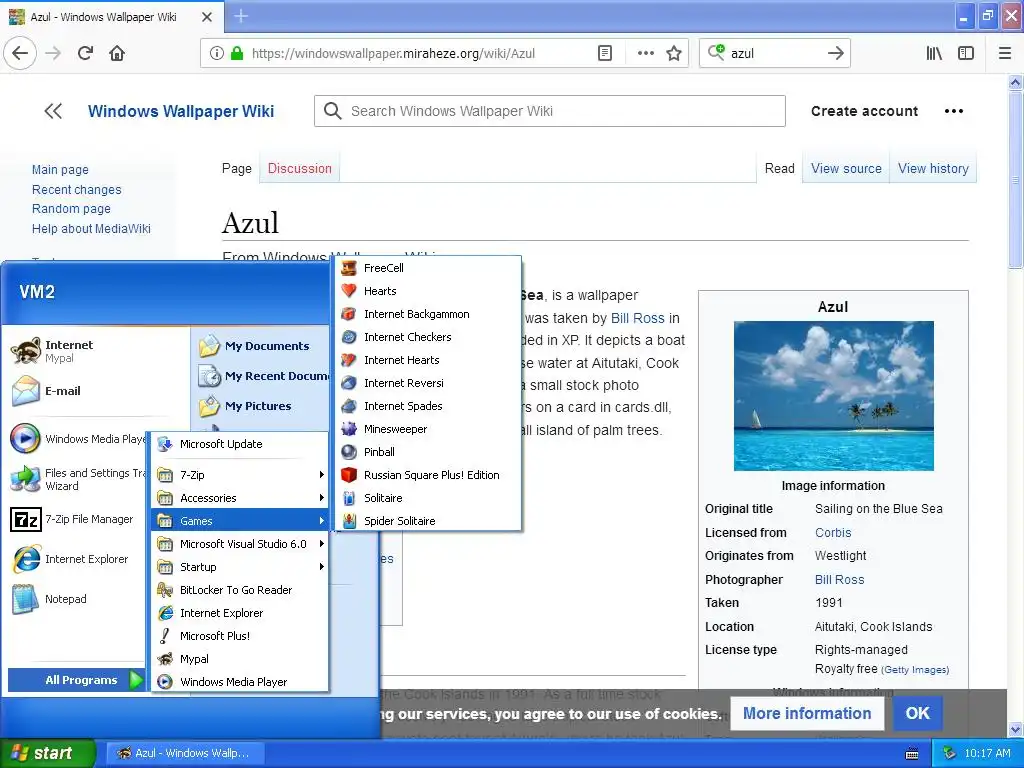Select the Page tab
Screen dimensions: 1024x768
[236, 168]
